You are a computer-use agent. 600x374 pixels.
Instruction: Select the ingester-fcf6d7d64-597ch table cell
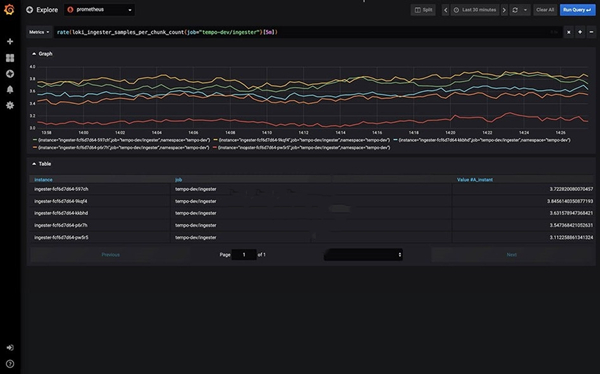tap(100, 189)
